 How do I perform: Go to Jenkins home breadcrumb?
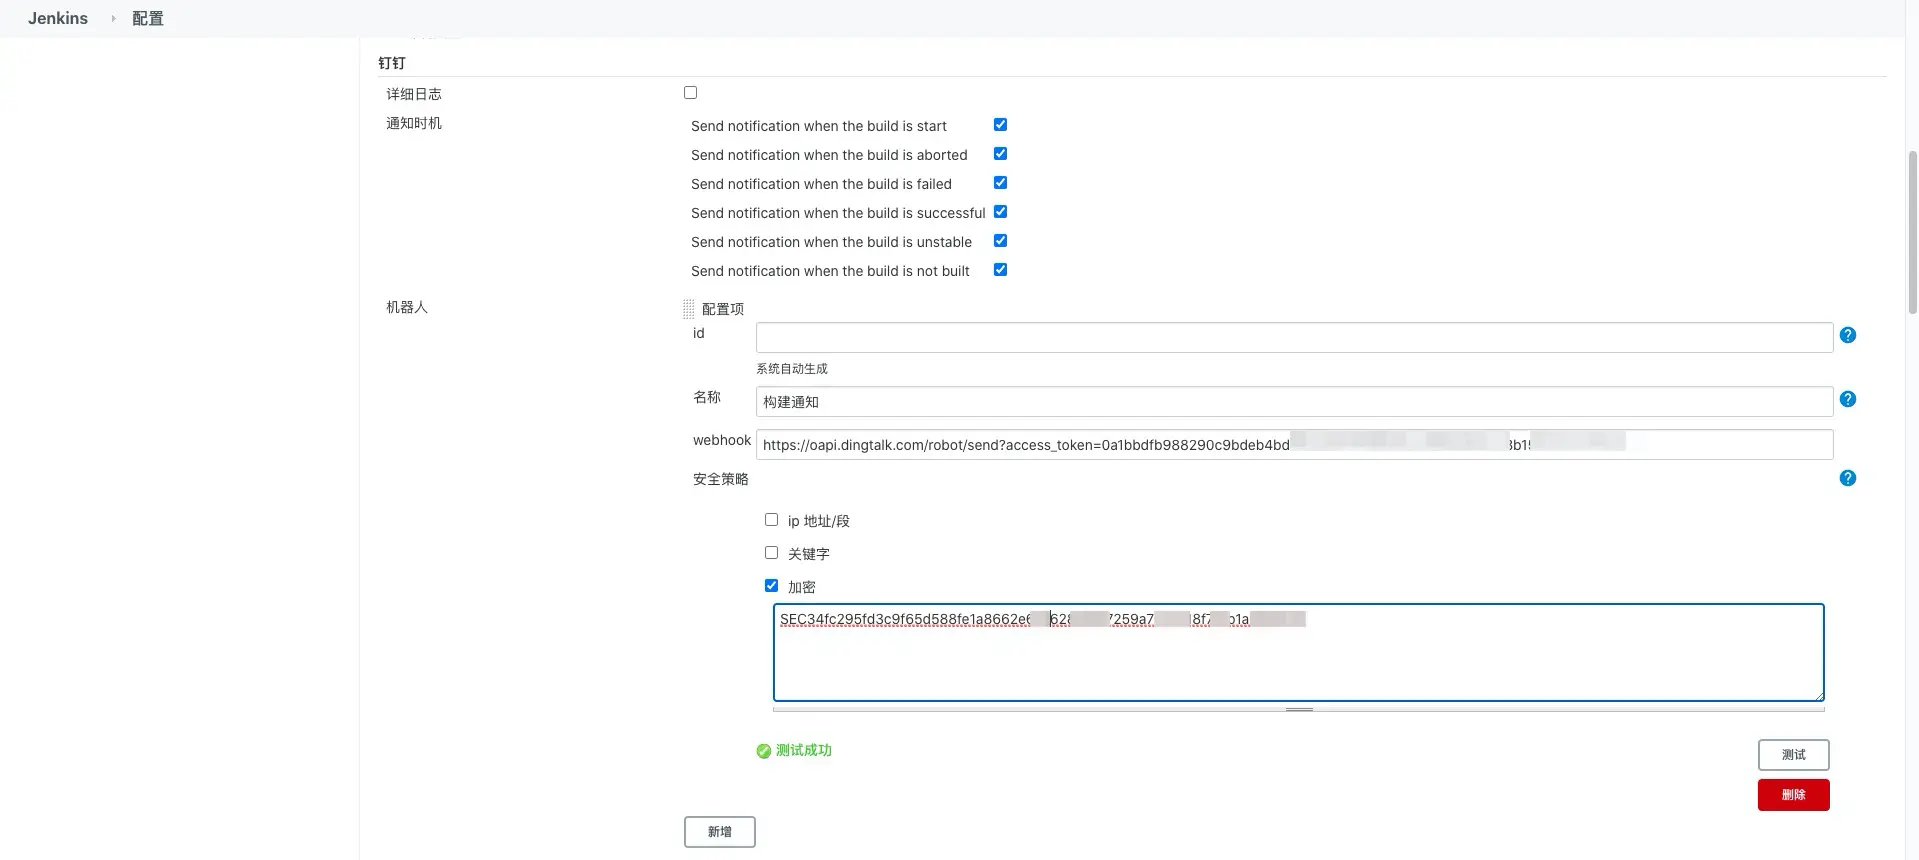(58, 18)
